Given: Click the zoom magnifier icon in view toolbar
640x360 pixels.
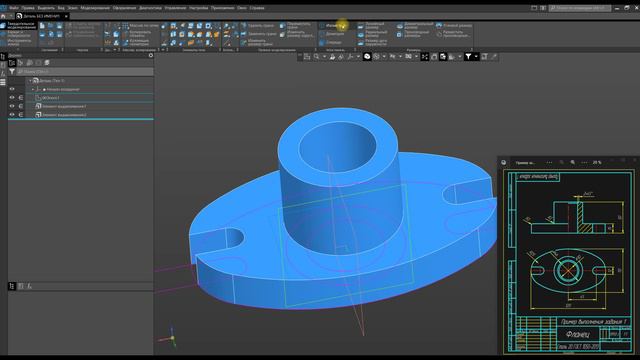Looking at the screenshot, I should [316, 57].
